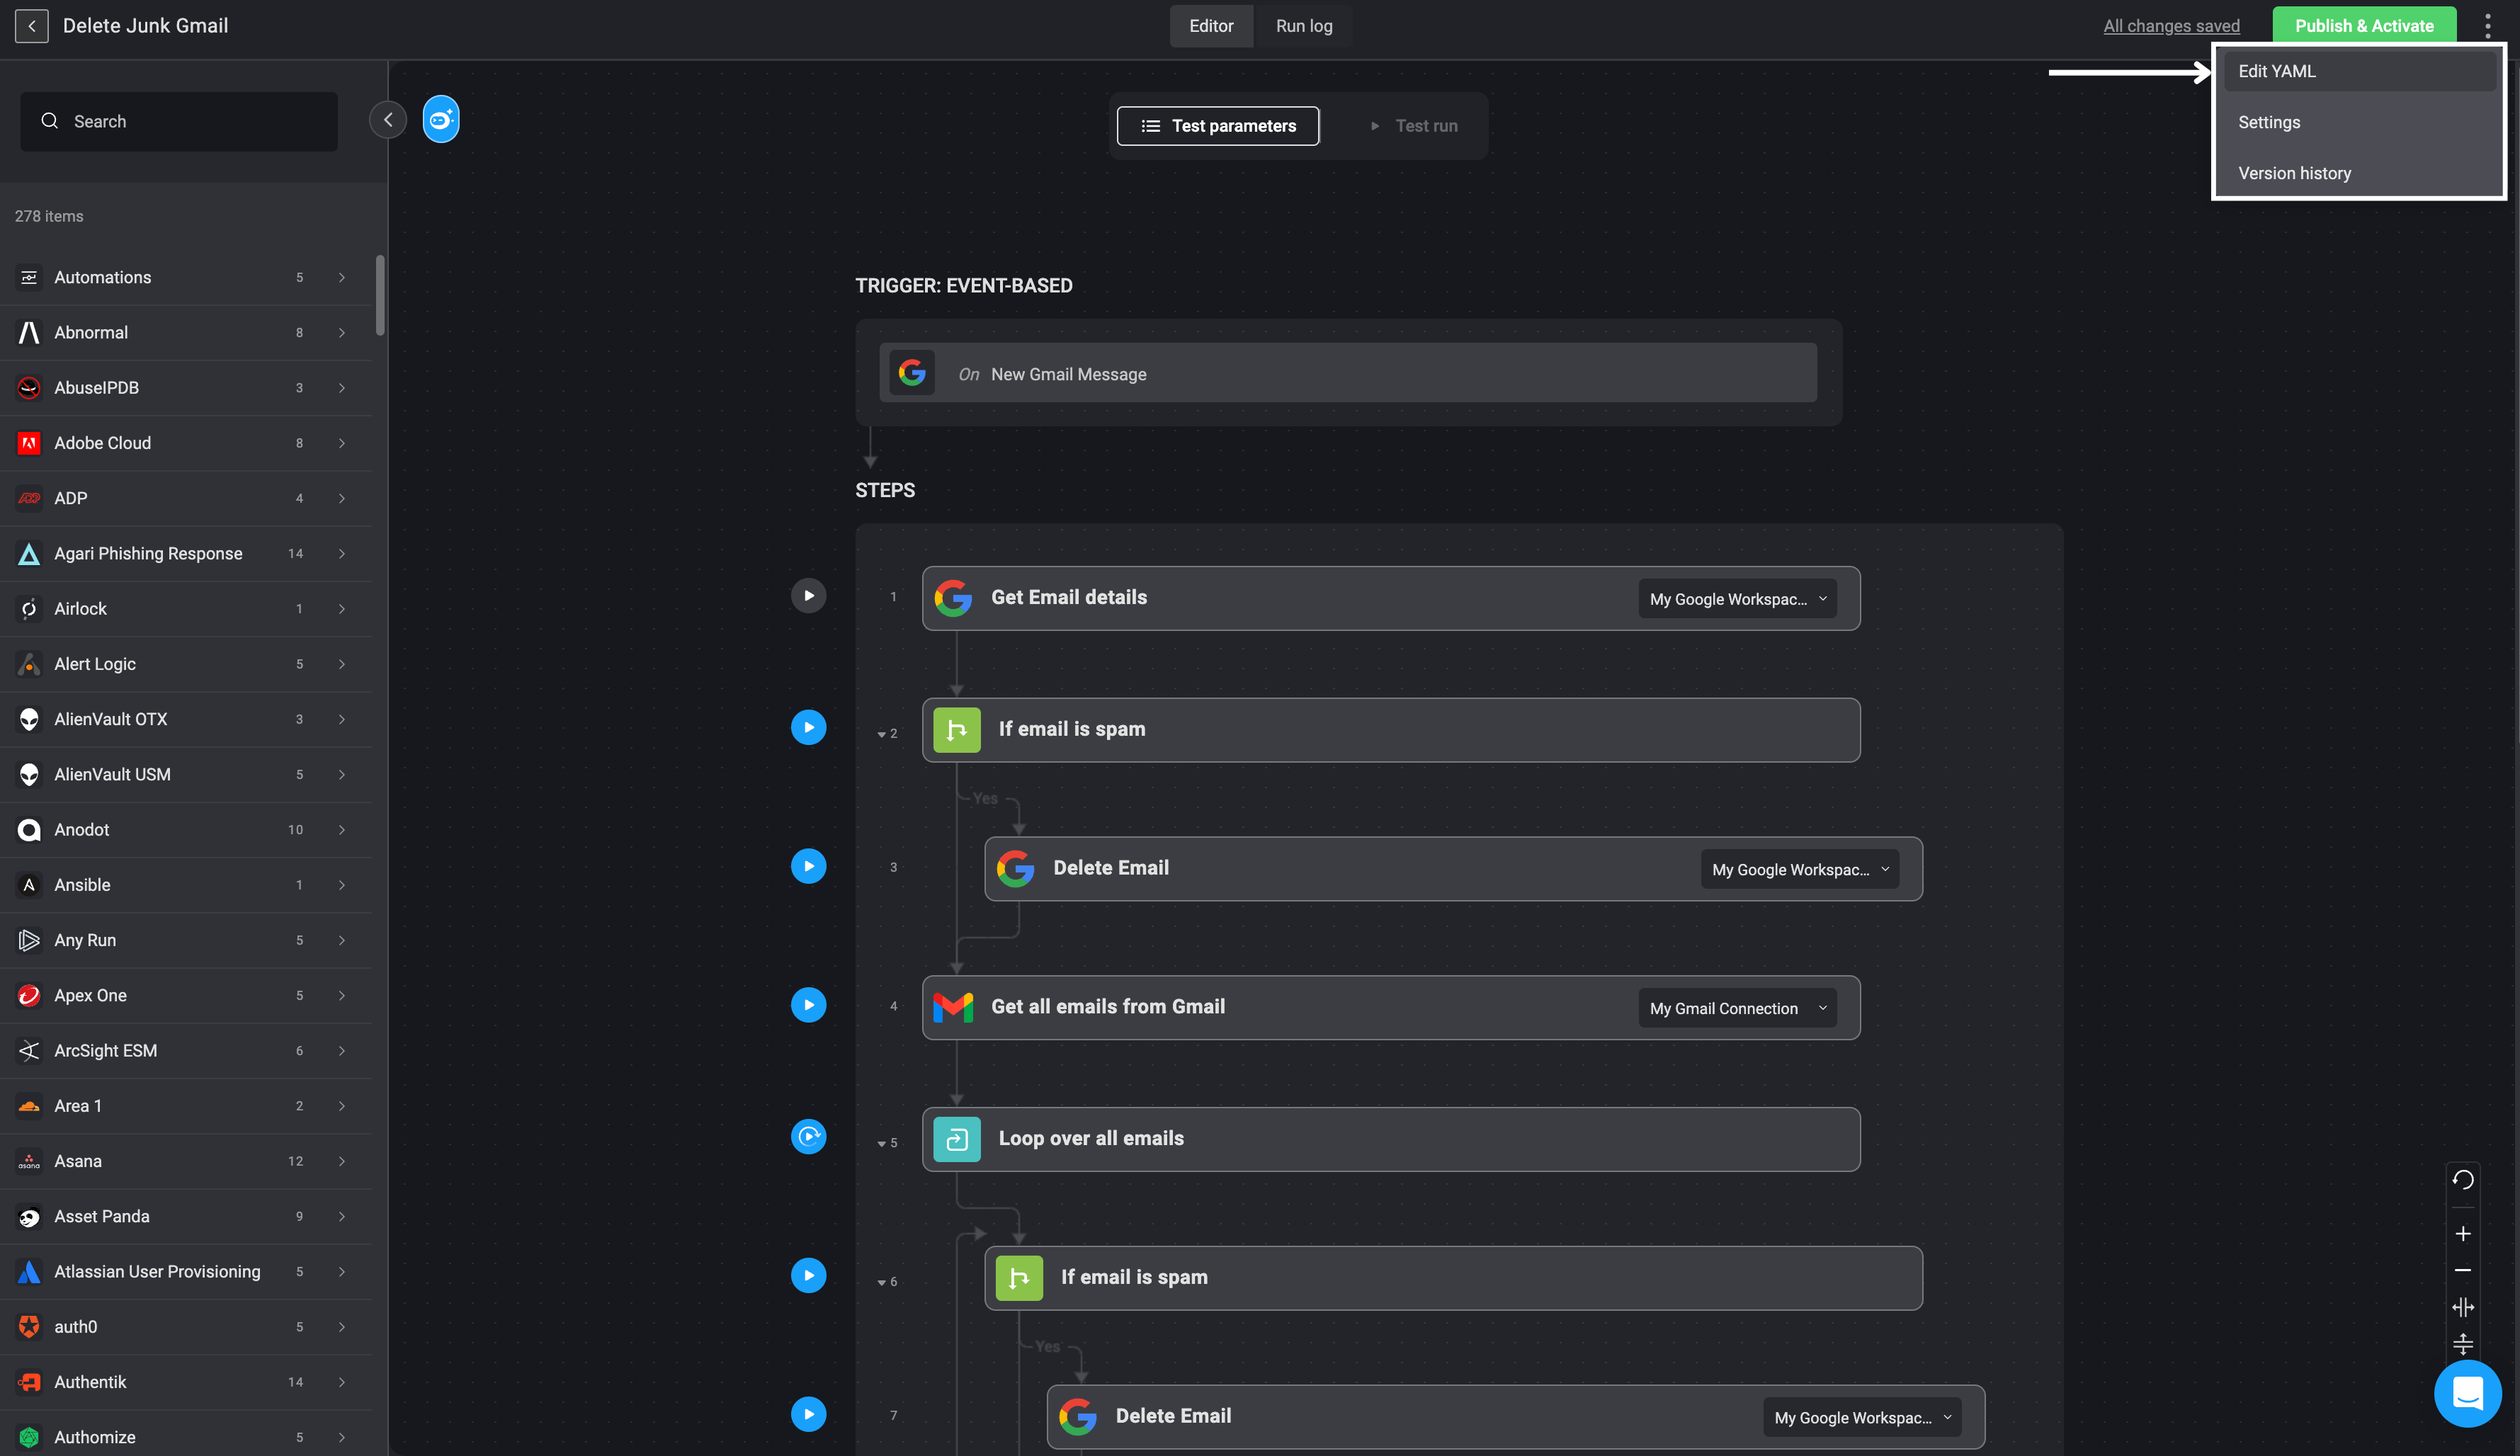
Task: Click the zoom out minus icon
Action: click(x=2463, y=1270)
